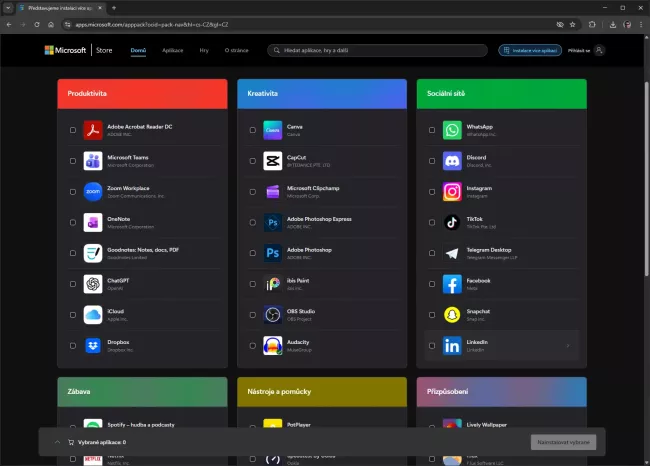Bookmark this page with the star icon

pos(572,24)
